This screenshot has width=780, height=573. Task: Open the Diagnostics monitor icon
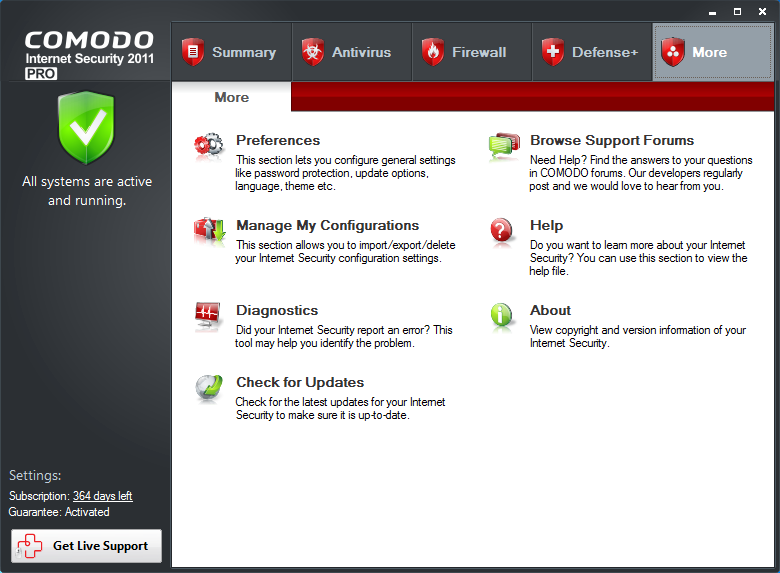[209, 316]
